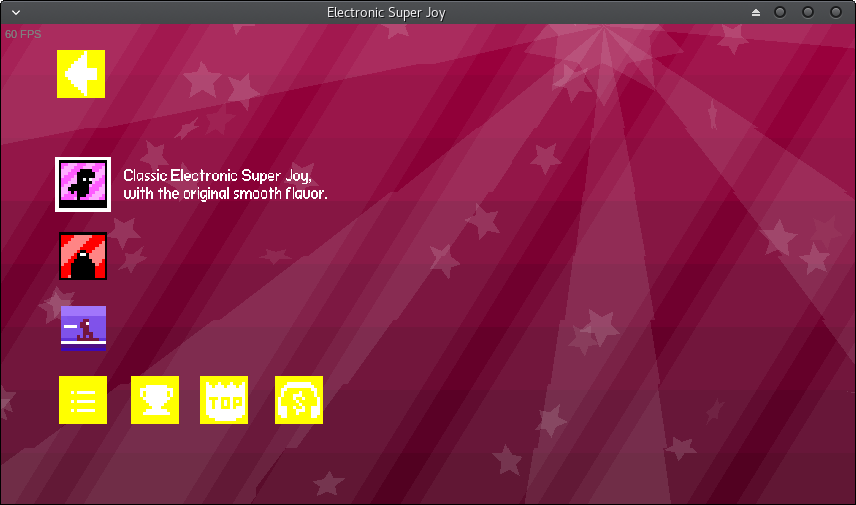Click the spotlight burst center near the top
The width and height of the screenshot is (856, 505).
[603, 30]
